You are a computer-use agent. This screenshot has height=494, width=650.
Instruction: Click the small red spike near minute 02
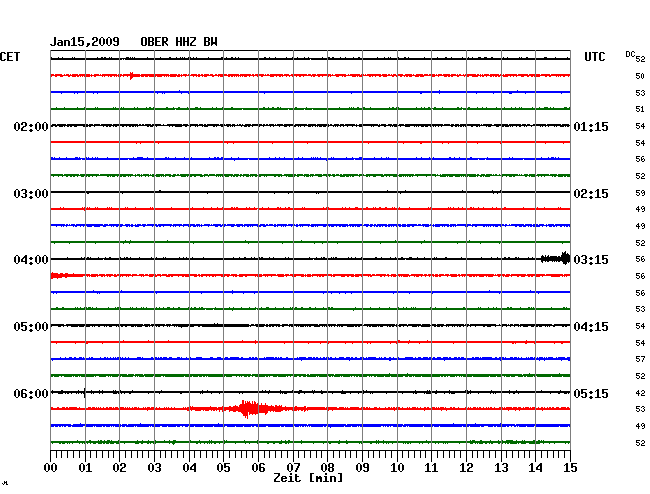132,75
